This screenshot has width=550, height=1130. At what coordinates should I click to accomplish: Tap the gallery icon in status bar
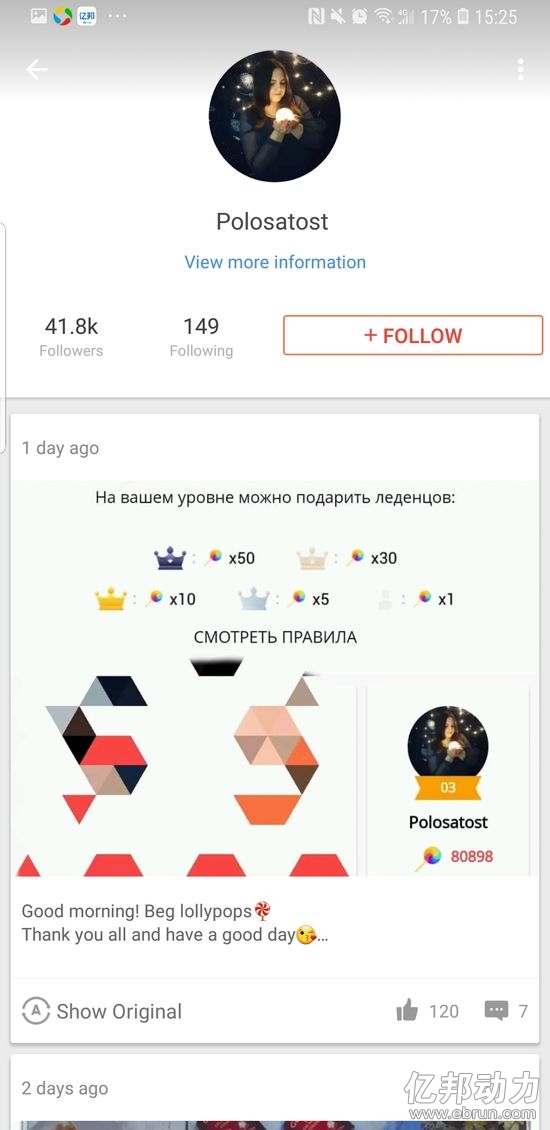click(39, 16)
